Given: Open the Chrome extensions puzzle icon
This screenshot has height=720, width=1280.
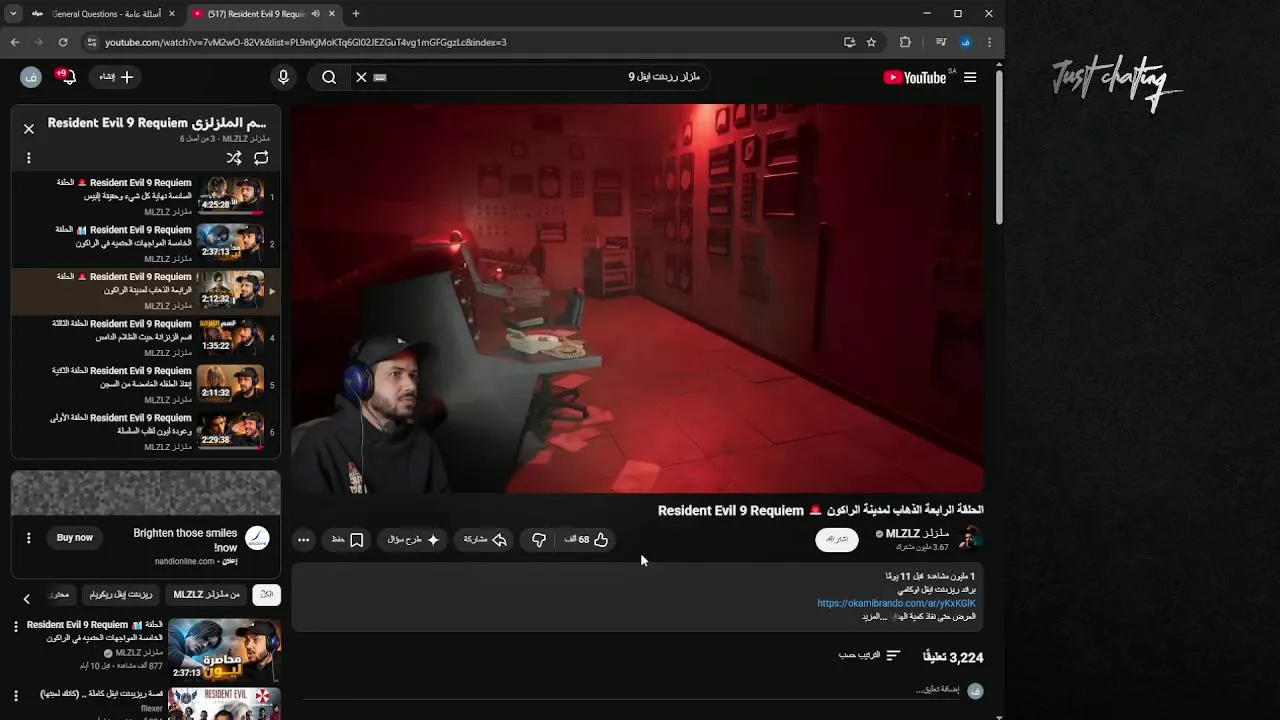Looking at the screenshot, I should coord(905,42).
